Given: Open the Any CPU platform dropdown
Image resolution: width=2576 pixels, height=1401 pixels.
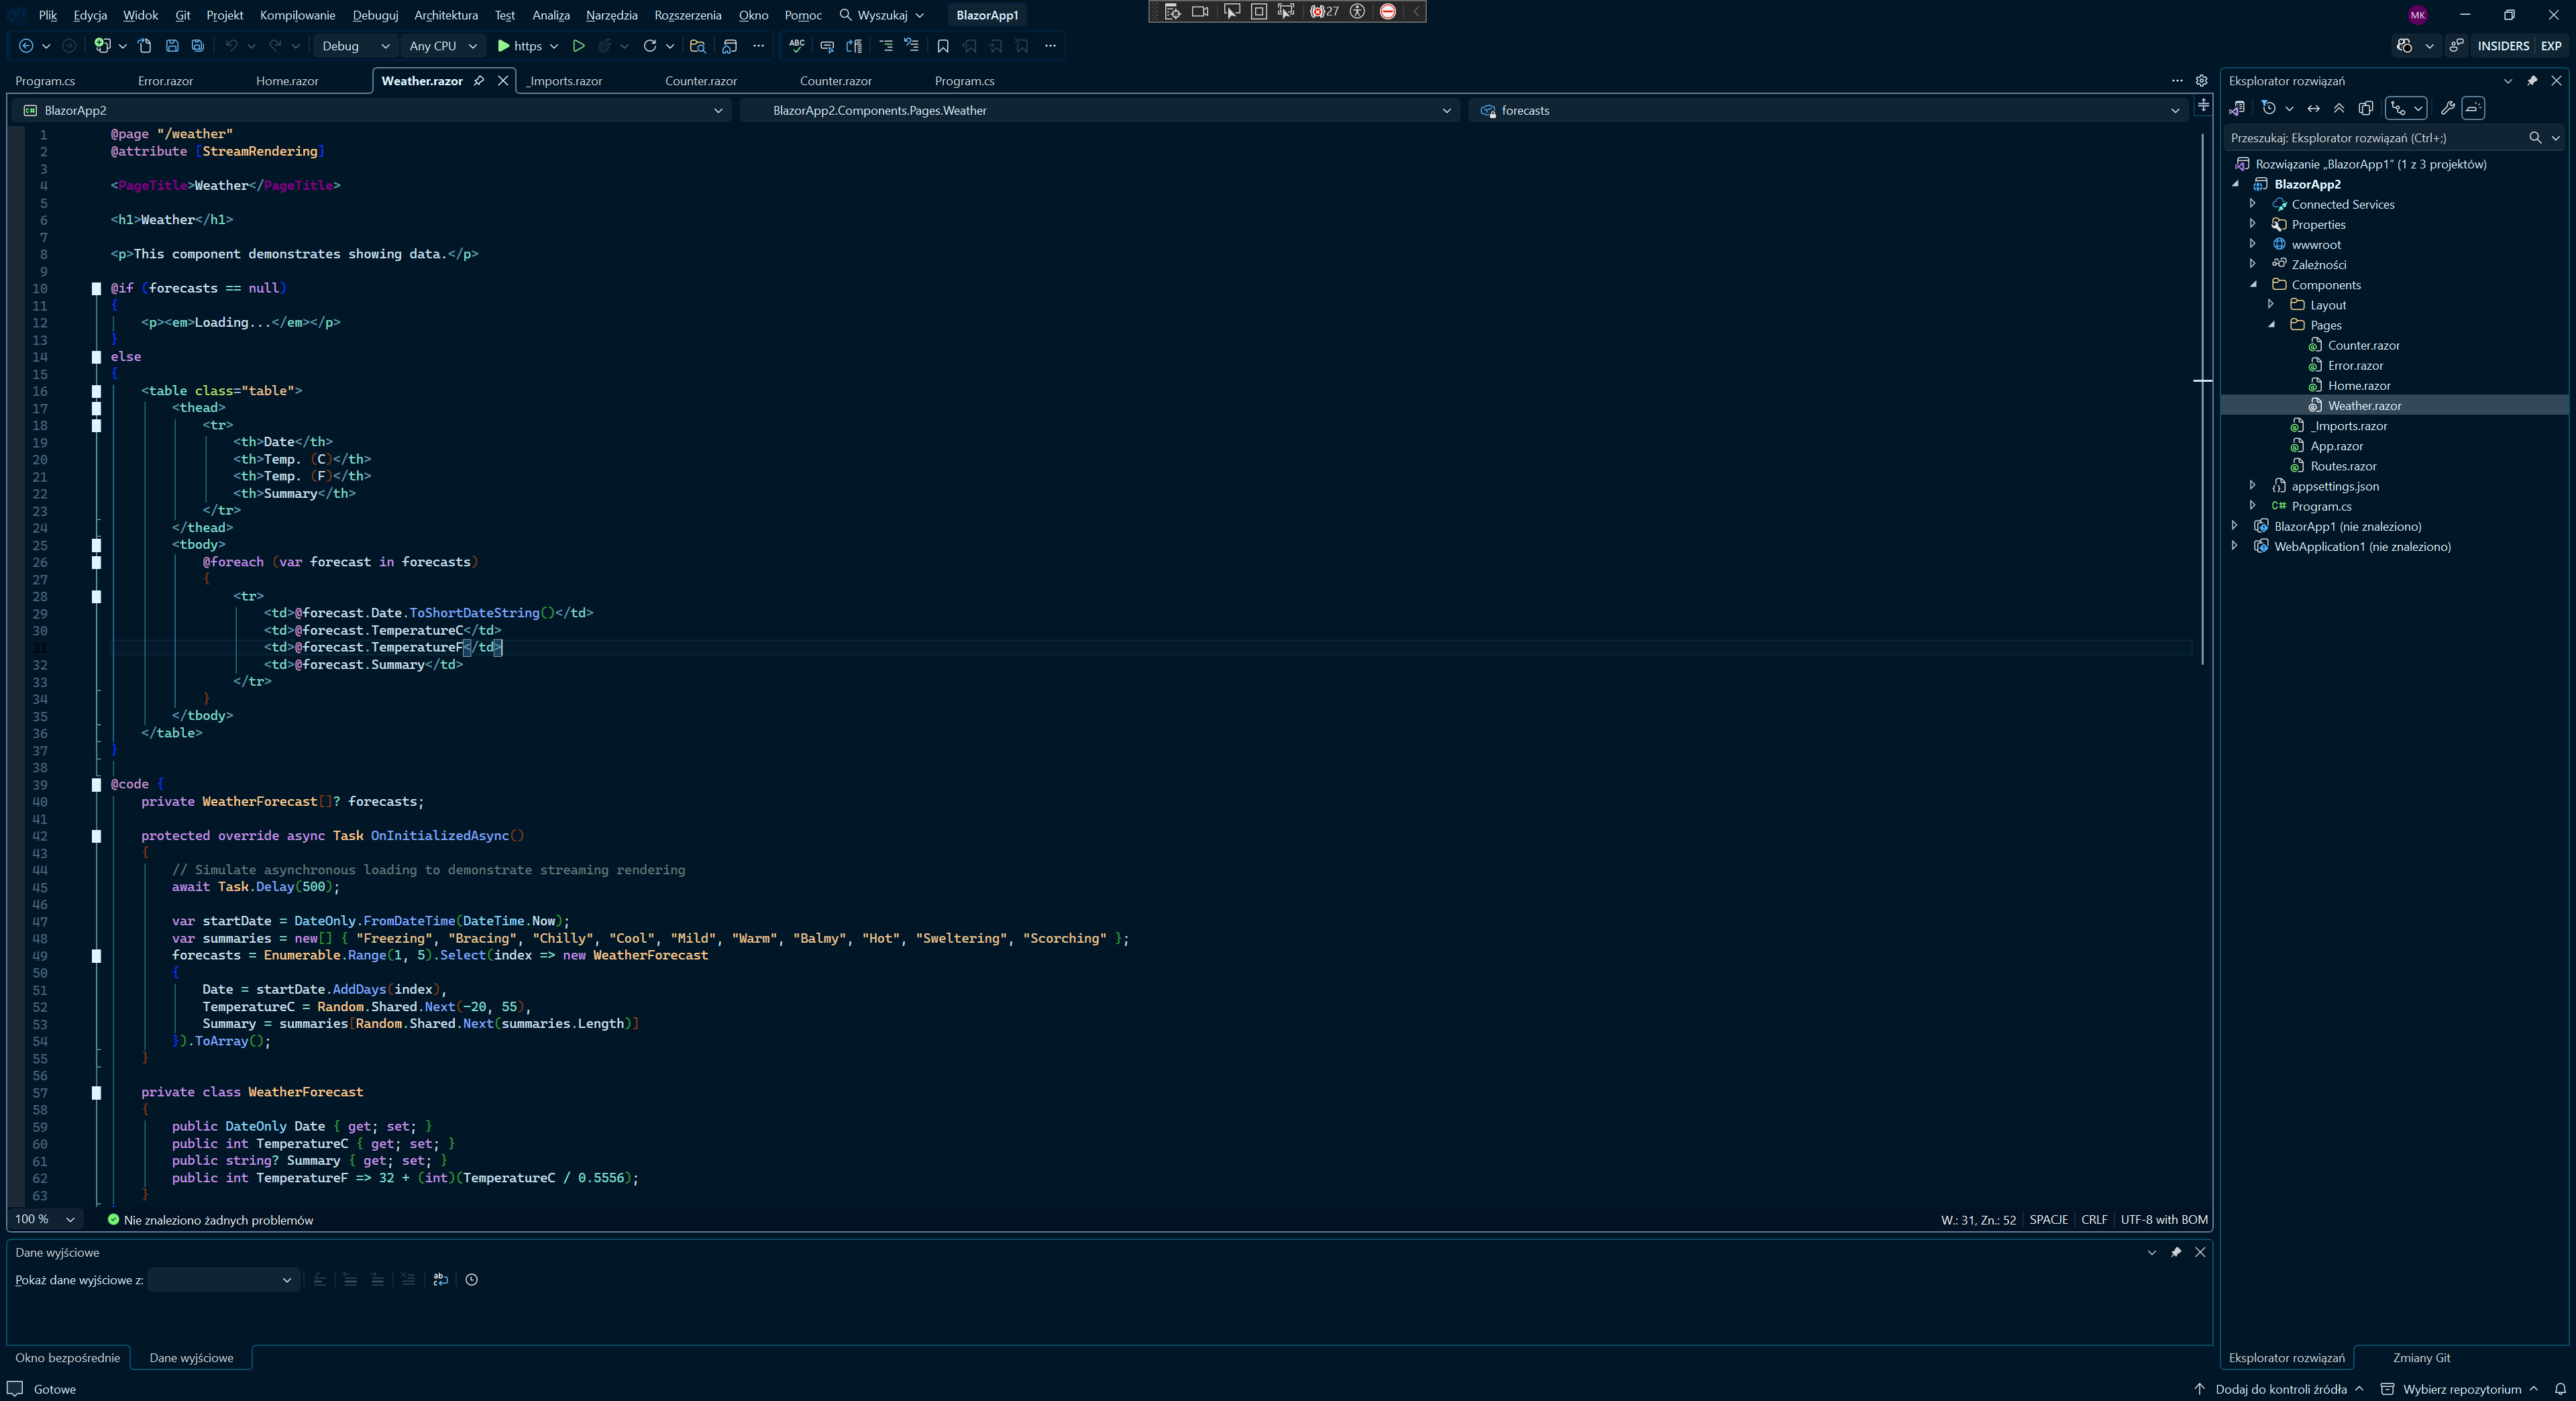Looking at the screenshot, I should (444, 46).
